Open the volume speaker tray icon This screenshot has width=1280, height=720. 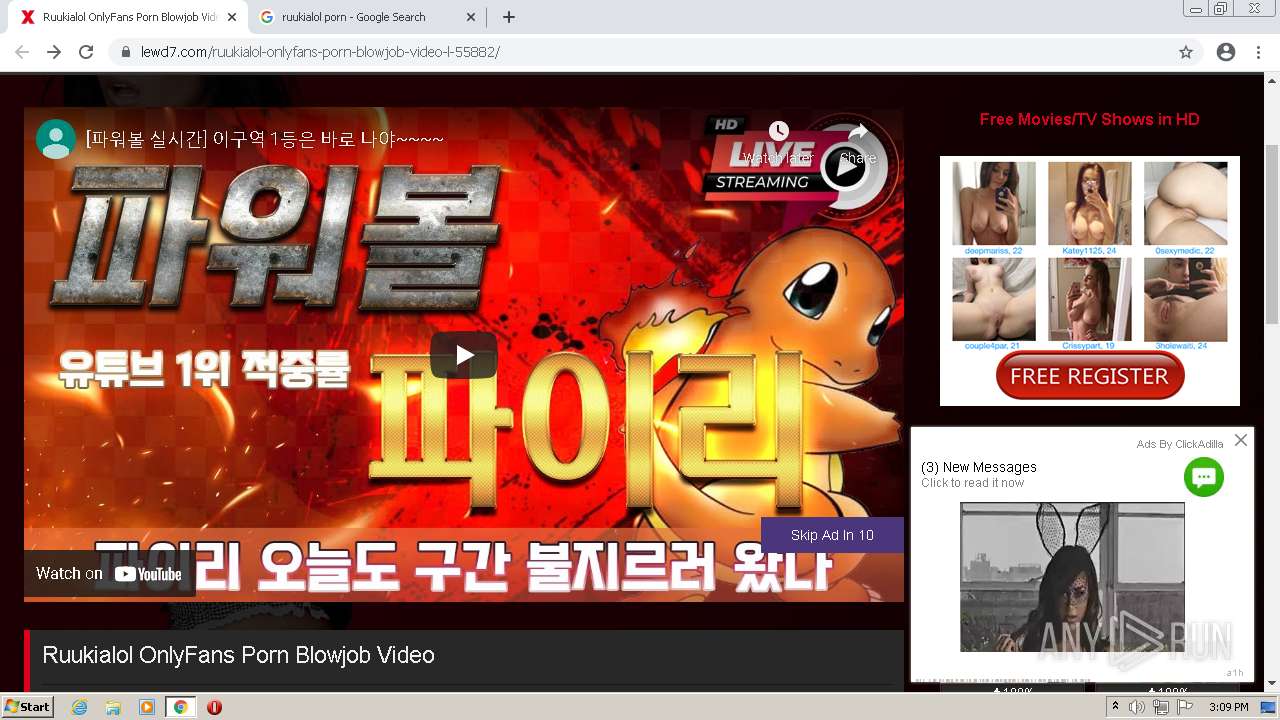[1137, 707]
